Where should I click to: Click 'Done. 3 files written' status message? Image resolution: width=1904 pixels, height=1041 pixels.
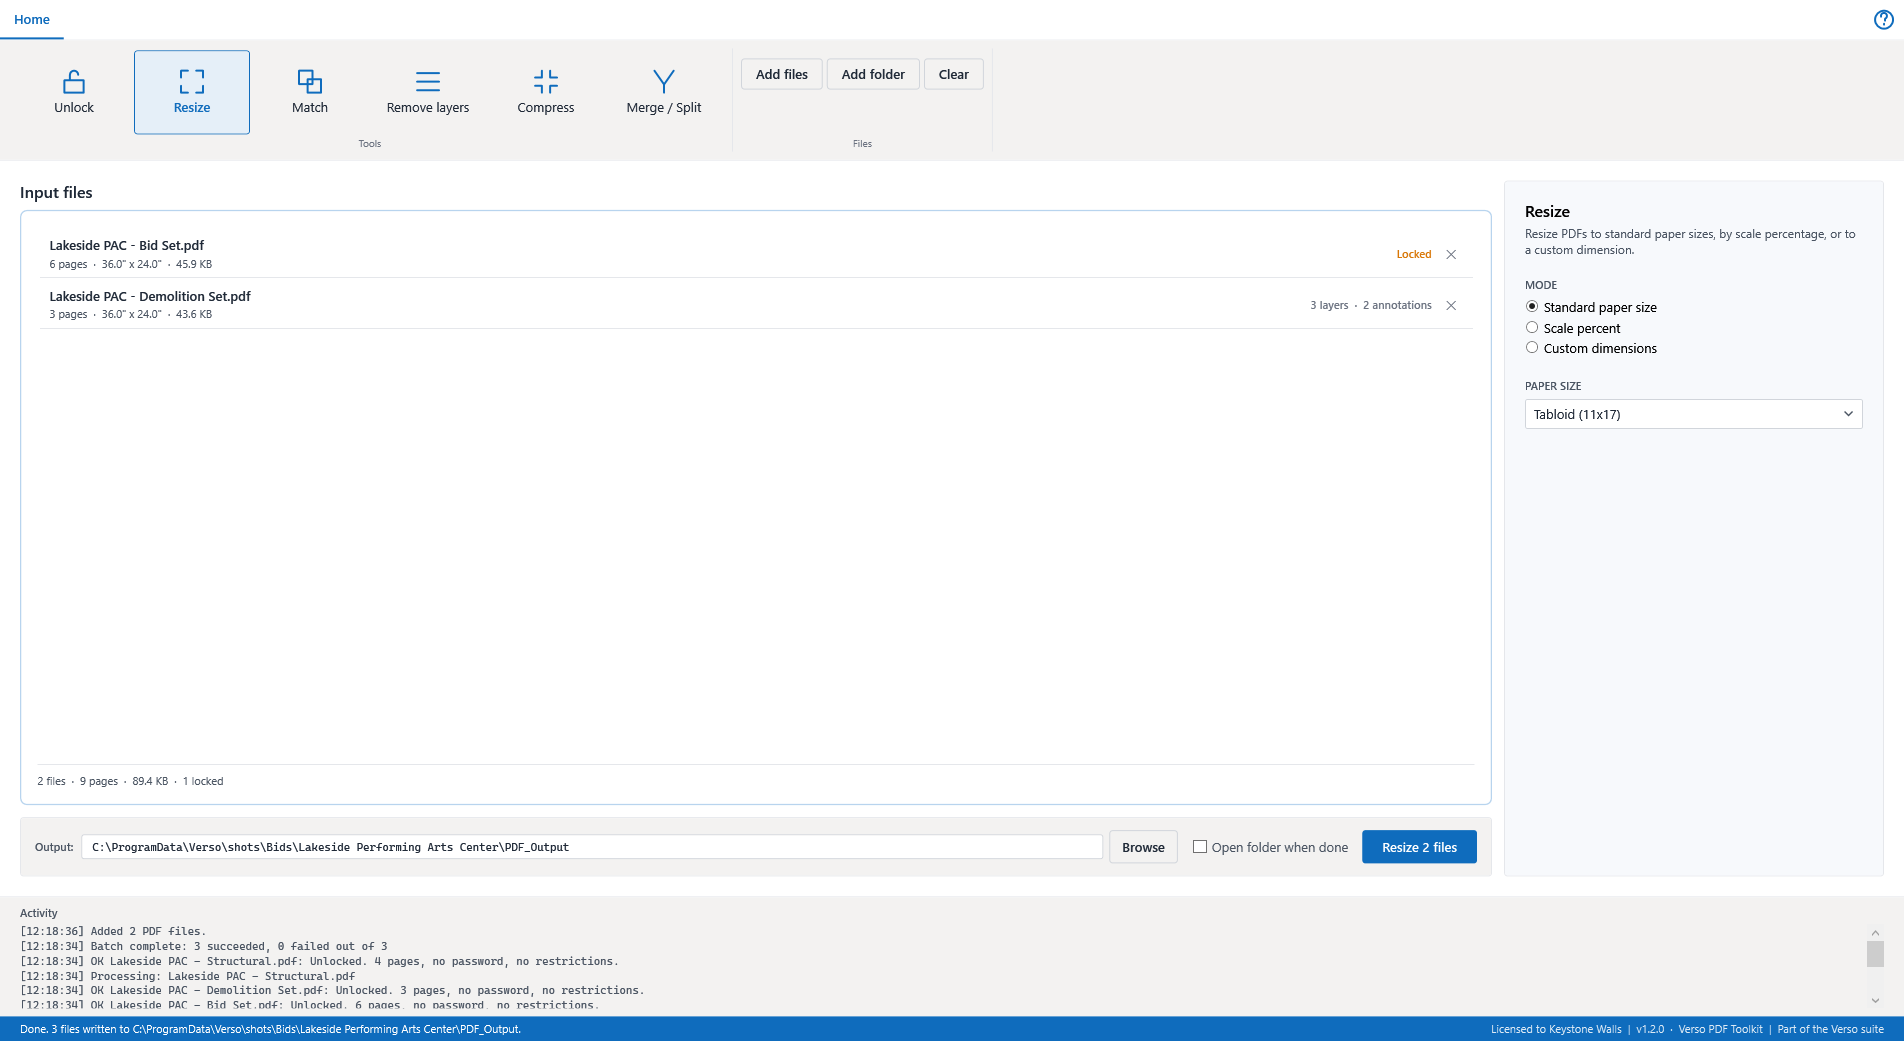pos(270,1029)
